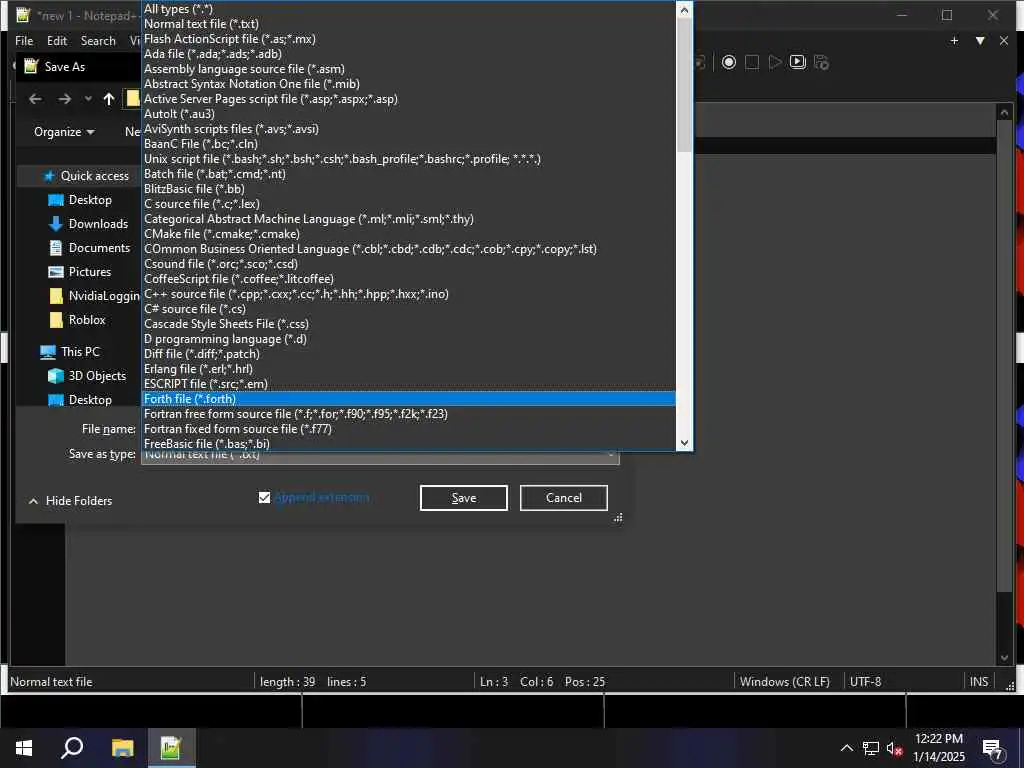Image resolution: width=1024 pixels, height=768 pixels.
Task: Open recent locations dropdown chevron
Action: (x=88, y=99)
